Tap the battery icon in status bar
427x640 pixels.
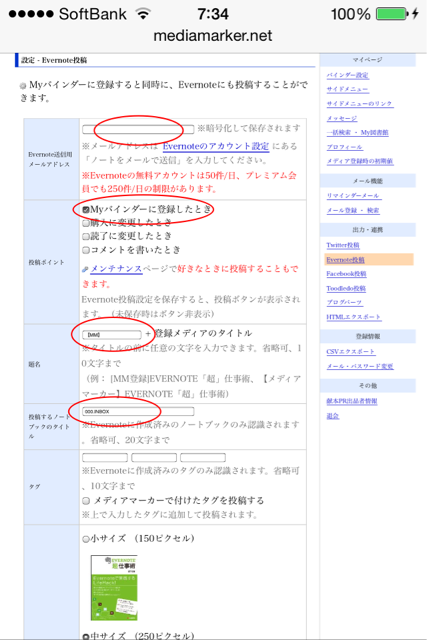[392, 14]
